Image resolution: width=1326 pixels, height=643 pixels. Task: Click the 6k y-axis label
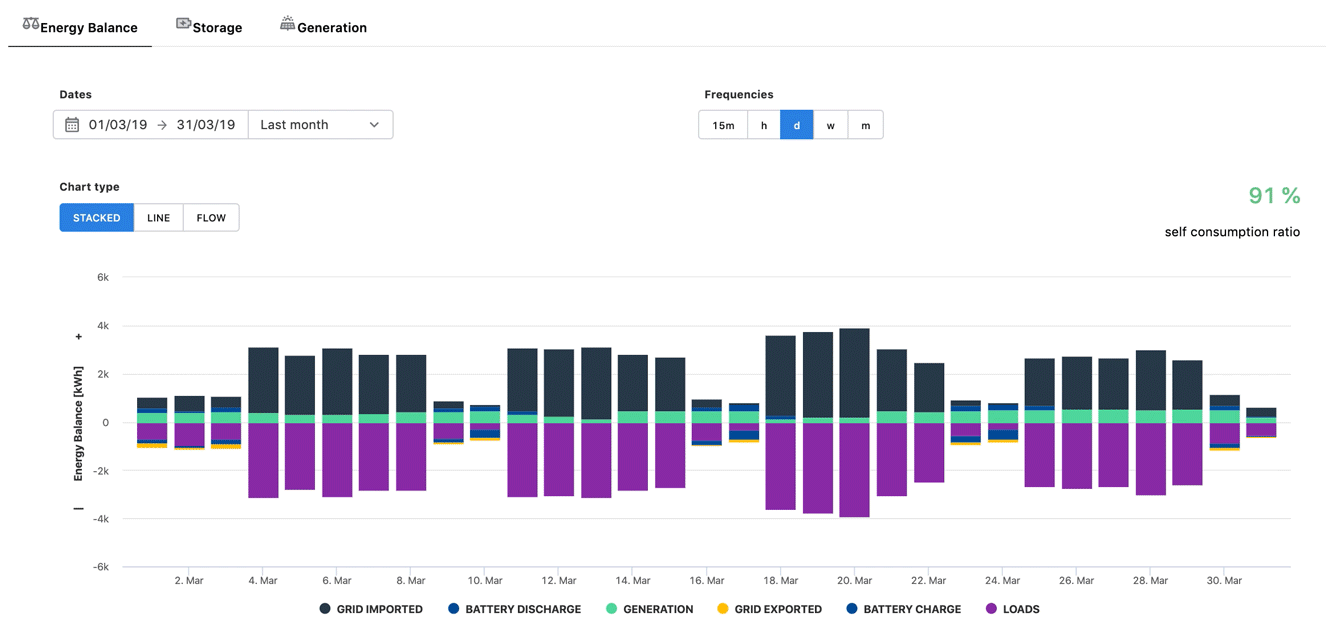click(102, 277)
